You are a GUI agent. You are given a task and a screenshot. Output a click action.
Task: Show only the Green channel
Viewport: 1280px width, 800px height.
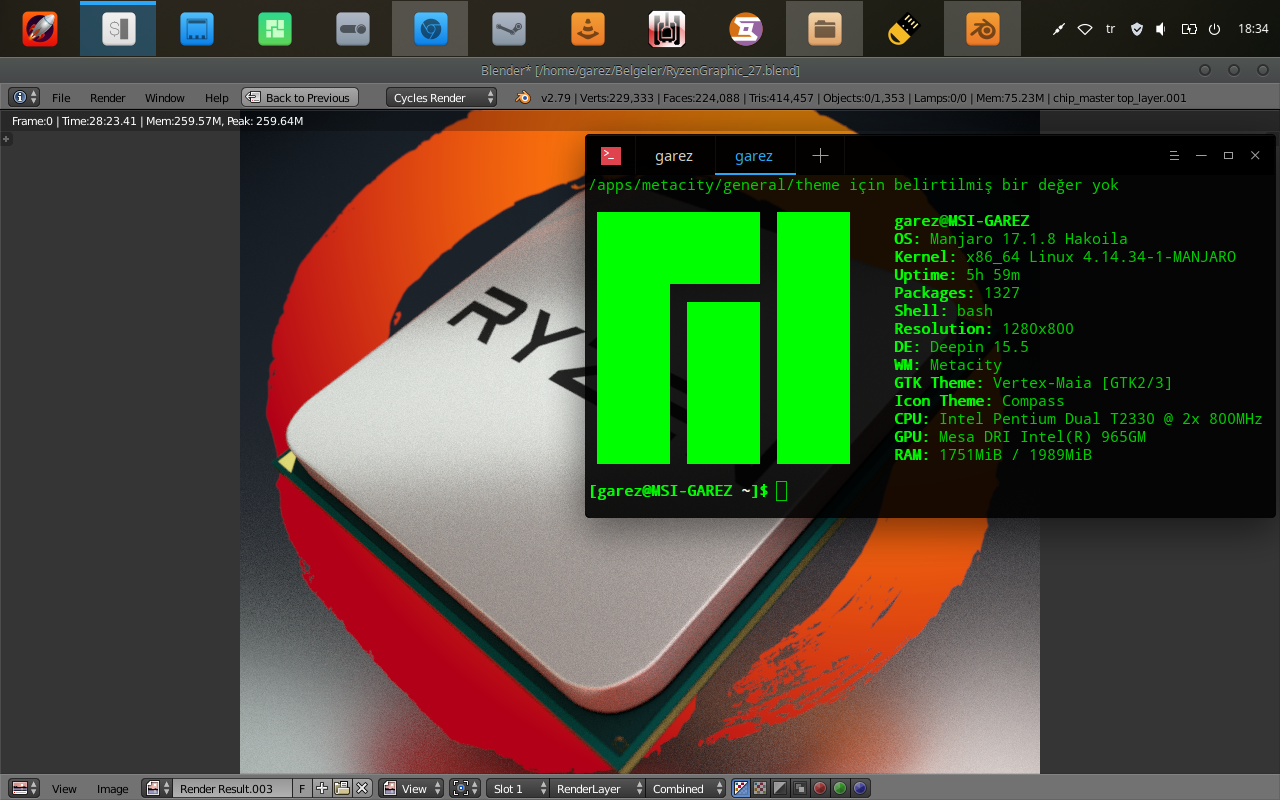click(x=840, y=788)
